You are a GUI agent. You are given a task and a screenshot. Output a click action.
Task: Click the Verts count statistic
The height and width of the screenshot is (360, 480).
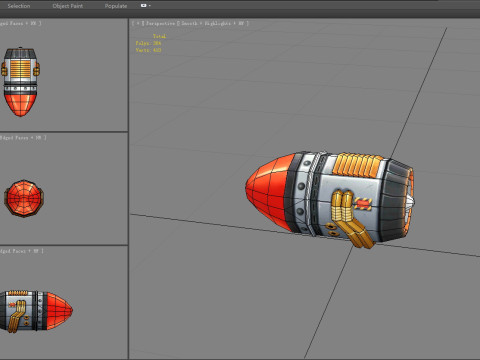pos(148,50)
